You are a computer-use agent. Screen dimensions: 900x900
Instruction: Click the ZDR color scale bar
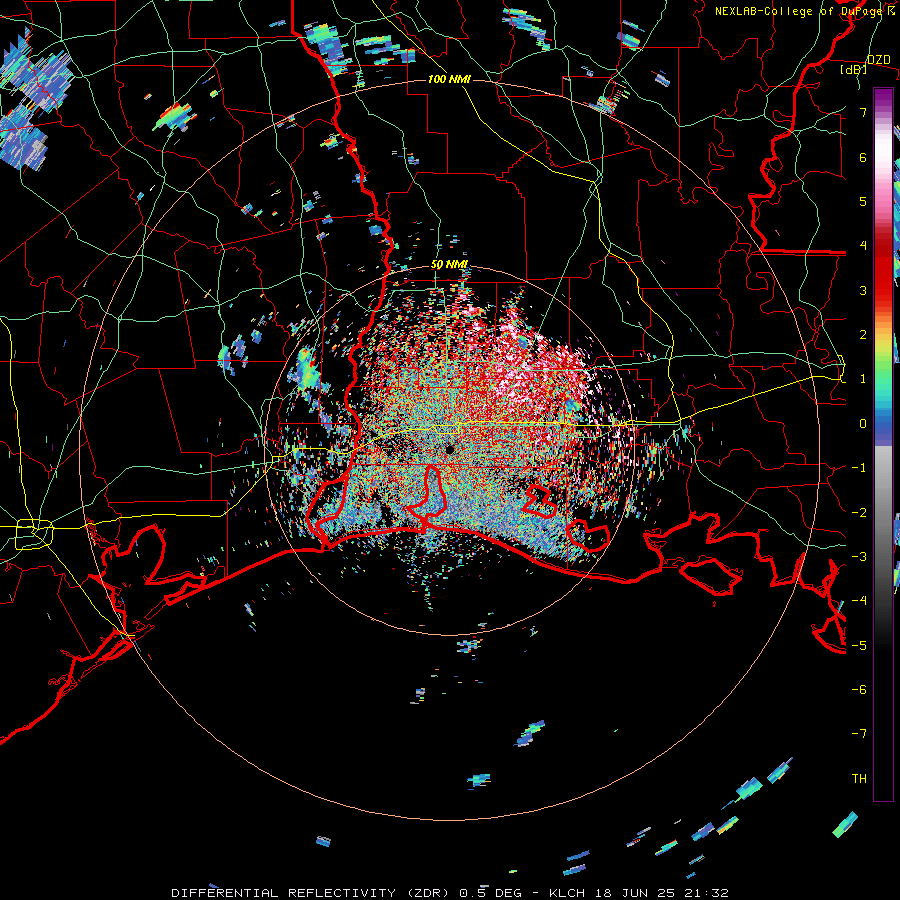point(883,444)
